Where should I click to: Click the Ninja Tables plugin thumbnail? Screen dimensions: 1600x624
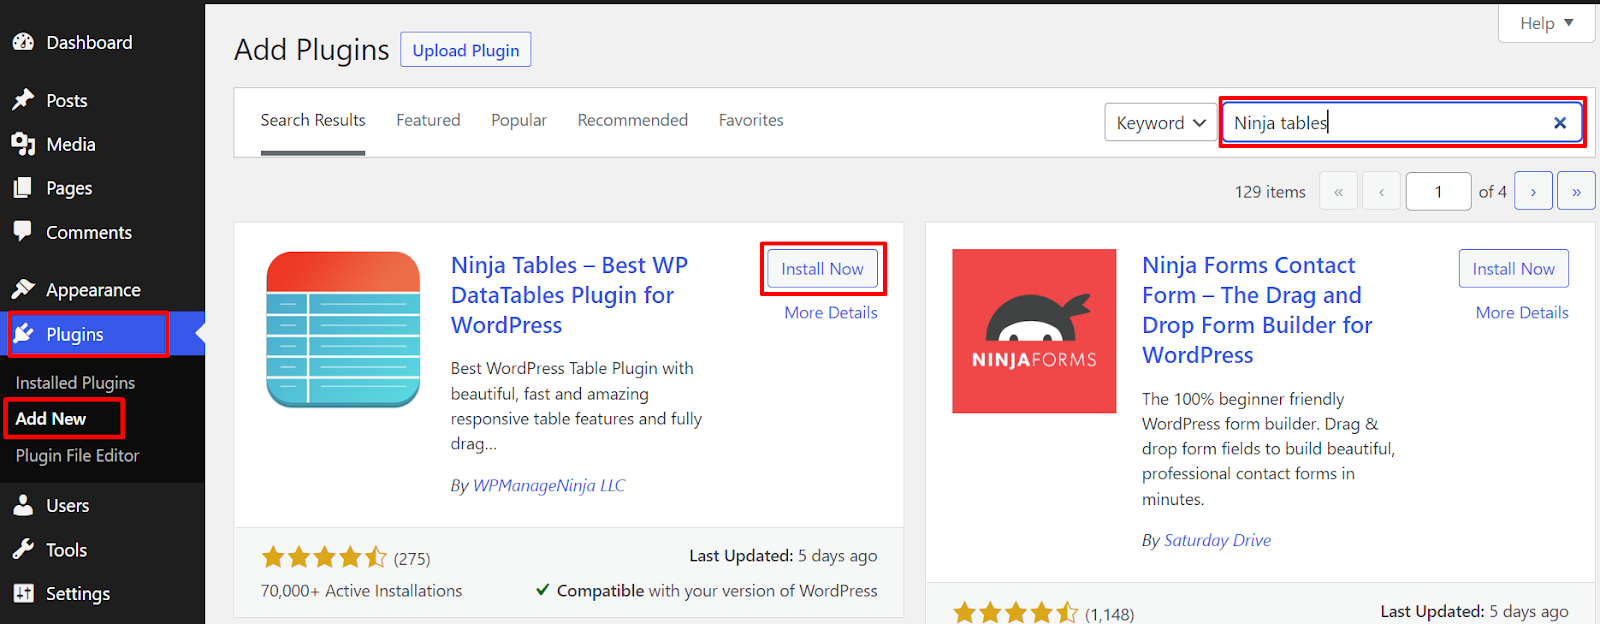click(343, 329)
